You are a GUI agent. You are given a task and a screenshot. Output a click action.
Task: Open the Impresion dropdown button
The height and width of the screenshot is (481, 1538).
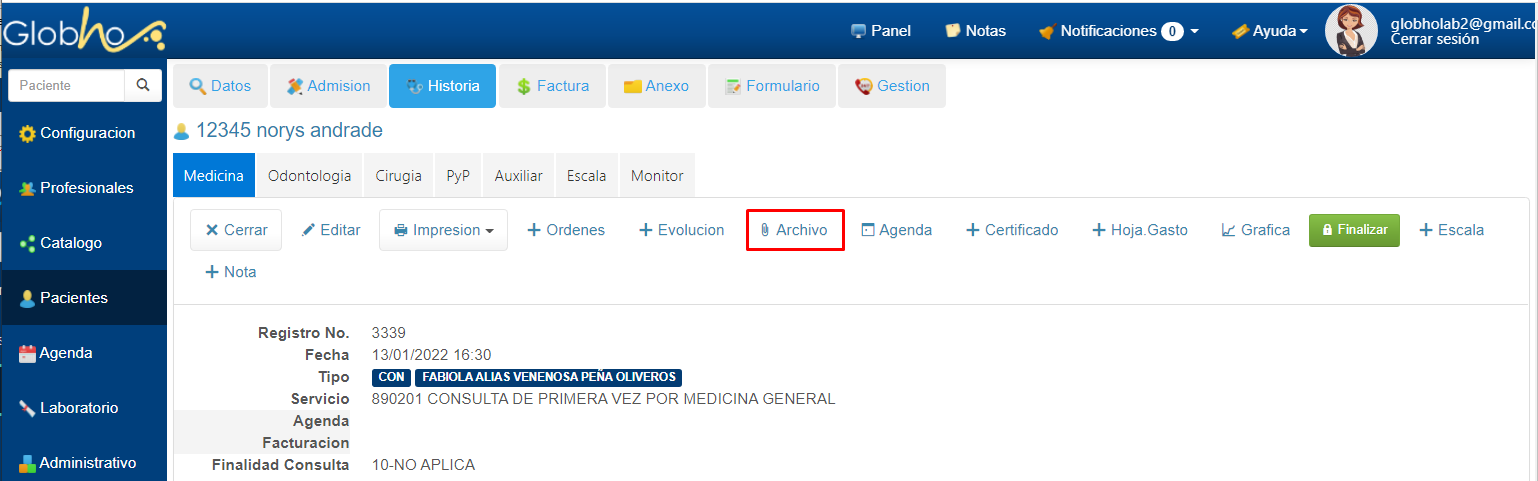443,230
